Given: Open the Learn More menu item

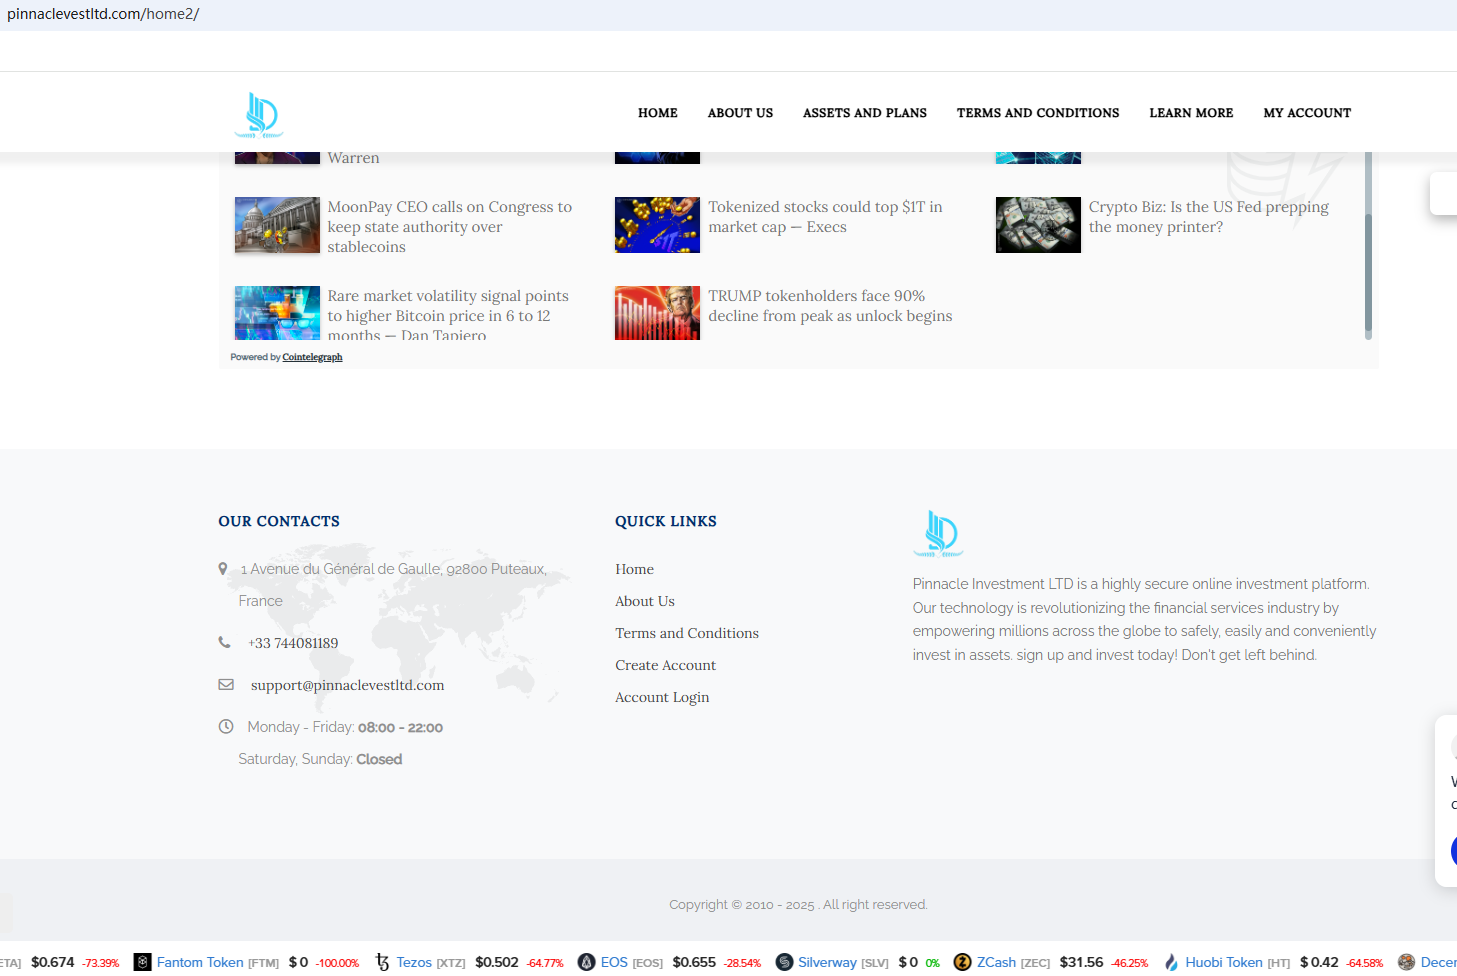Looking at the screenshot, I should pyautogui.click(x=1191, y=113).
